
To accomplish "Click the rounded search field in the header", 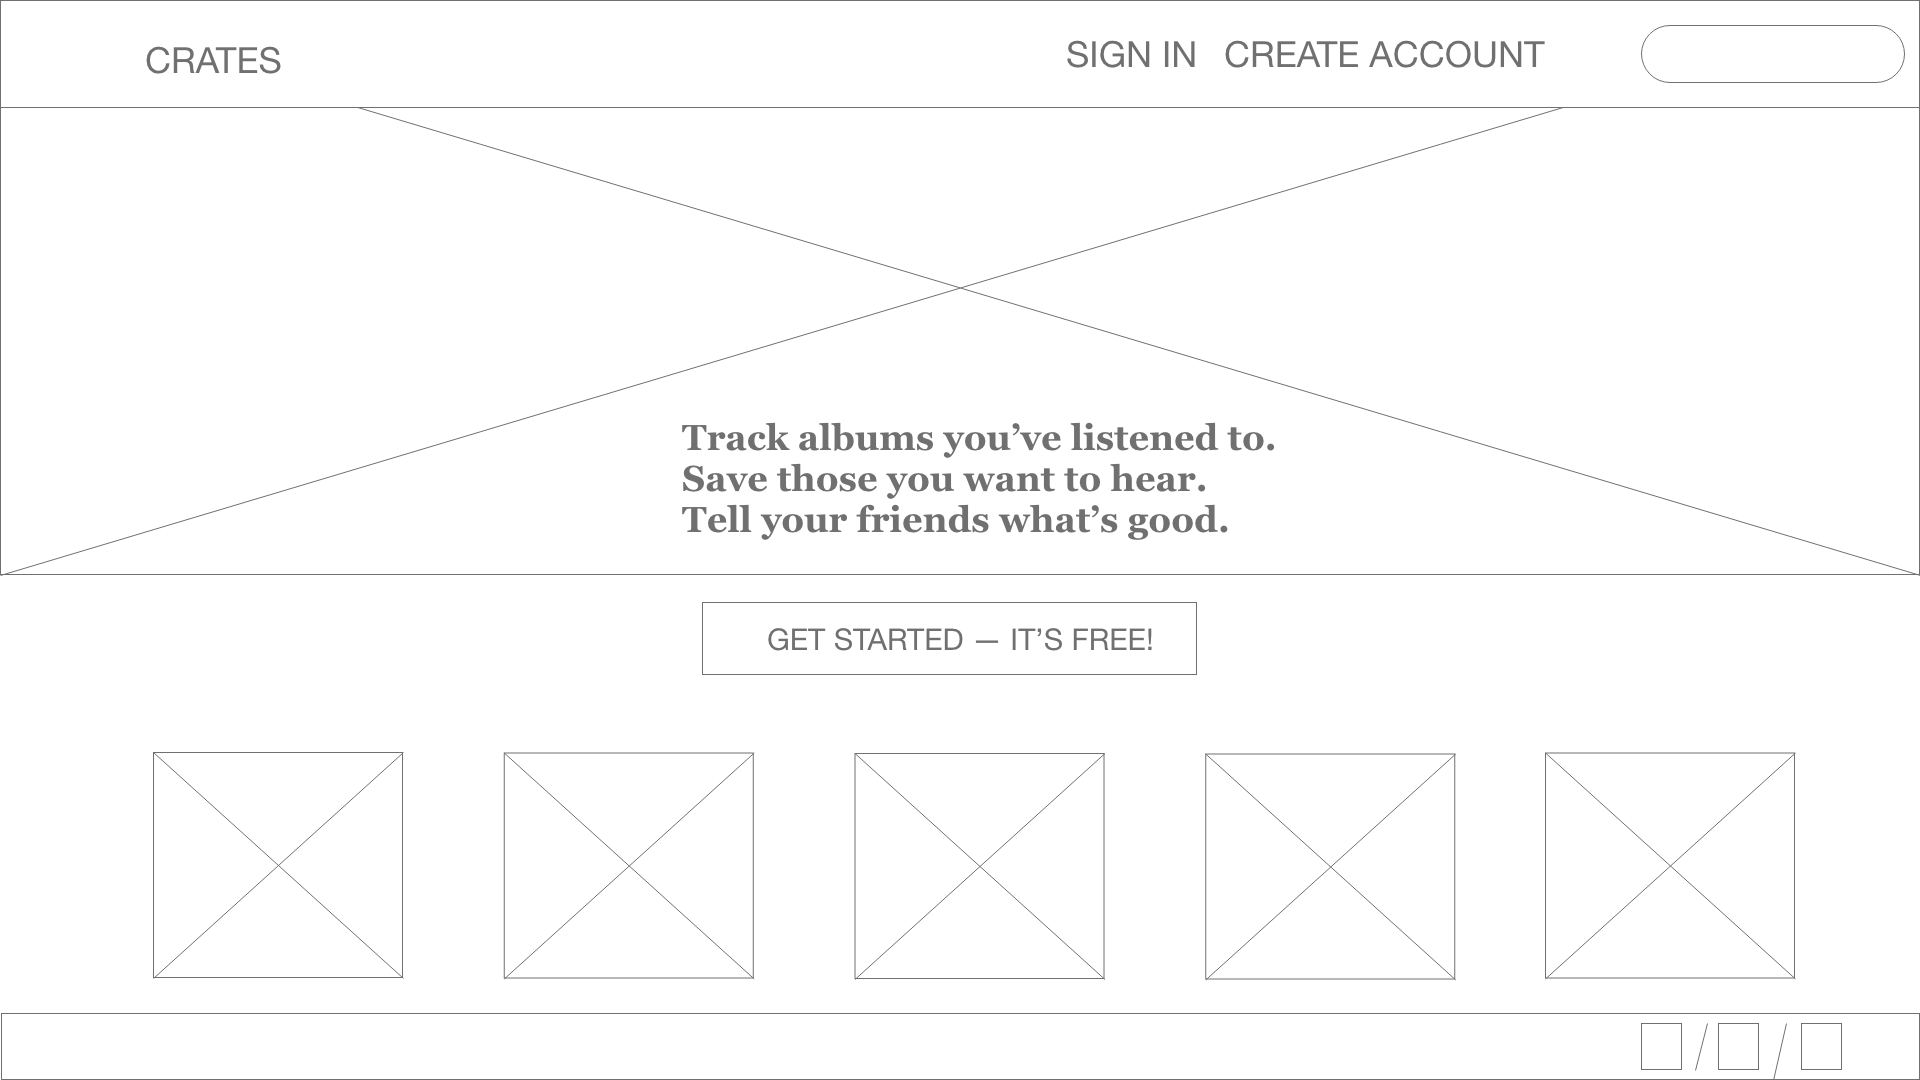I will [x=1772, y=54].
